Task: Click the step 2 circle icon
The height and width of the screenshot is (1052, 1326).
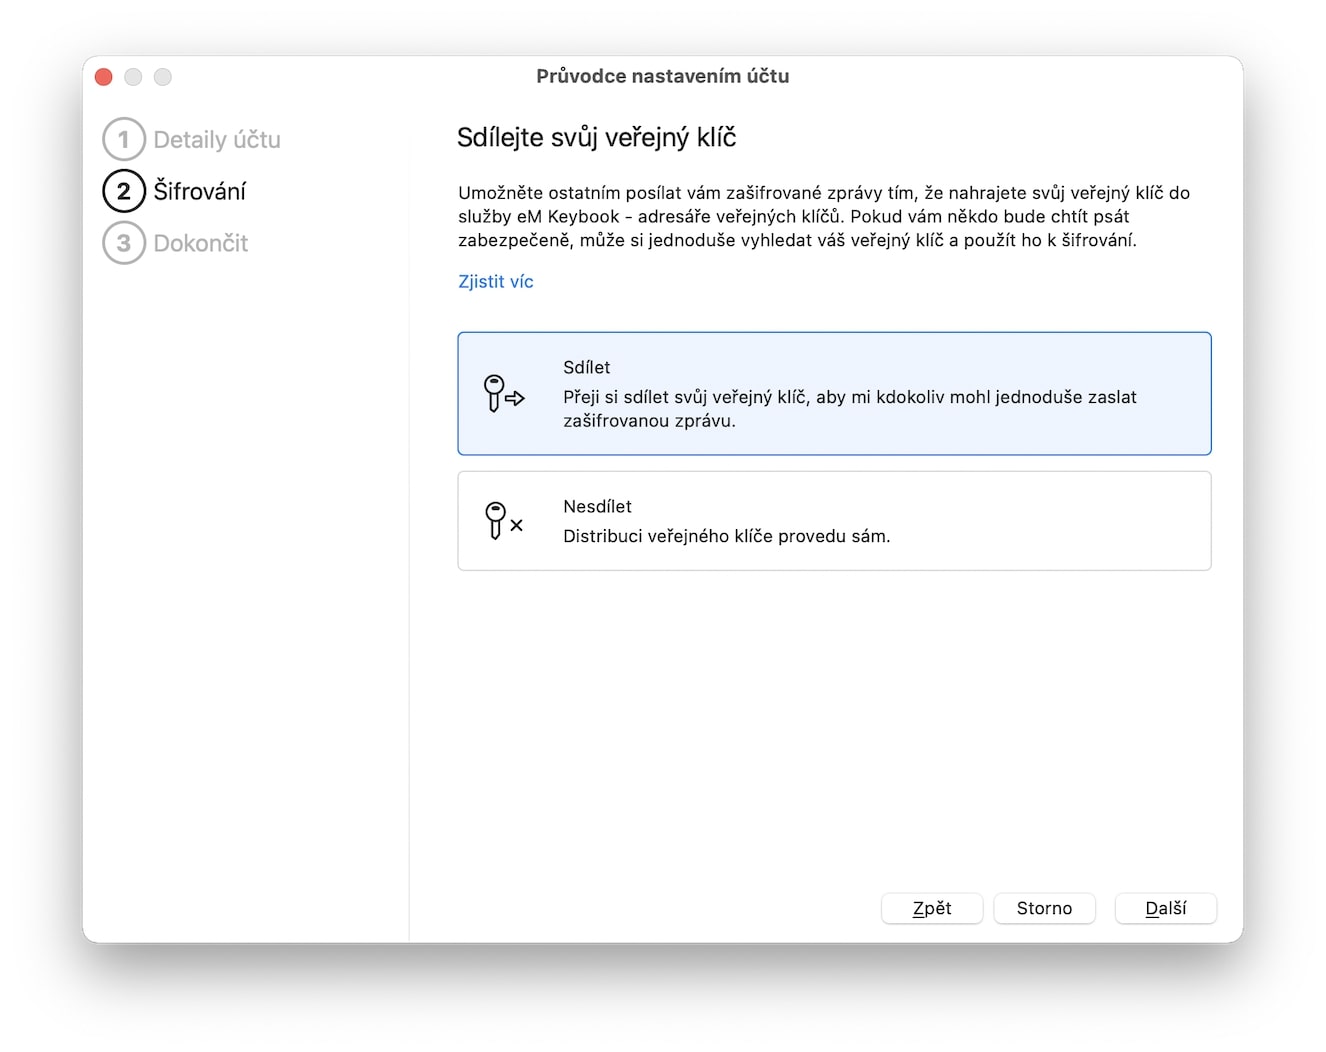Action: click(x=124, y=191)
